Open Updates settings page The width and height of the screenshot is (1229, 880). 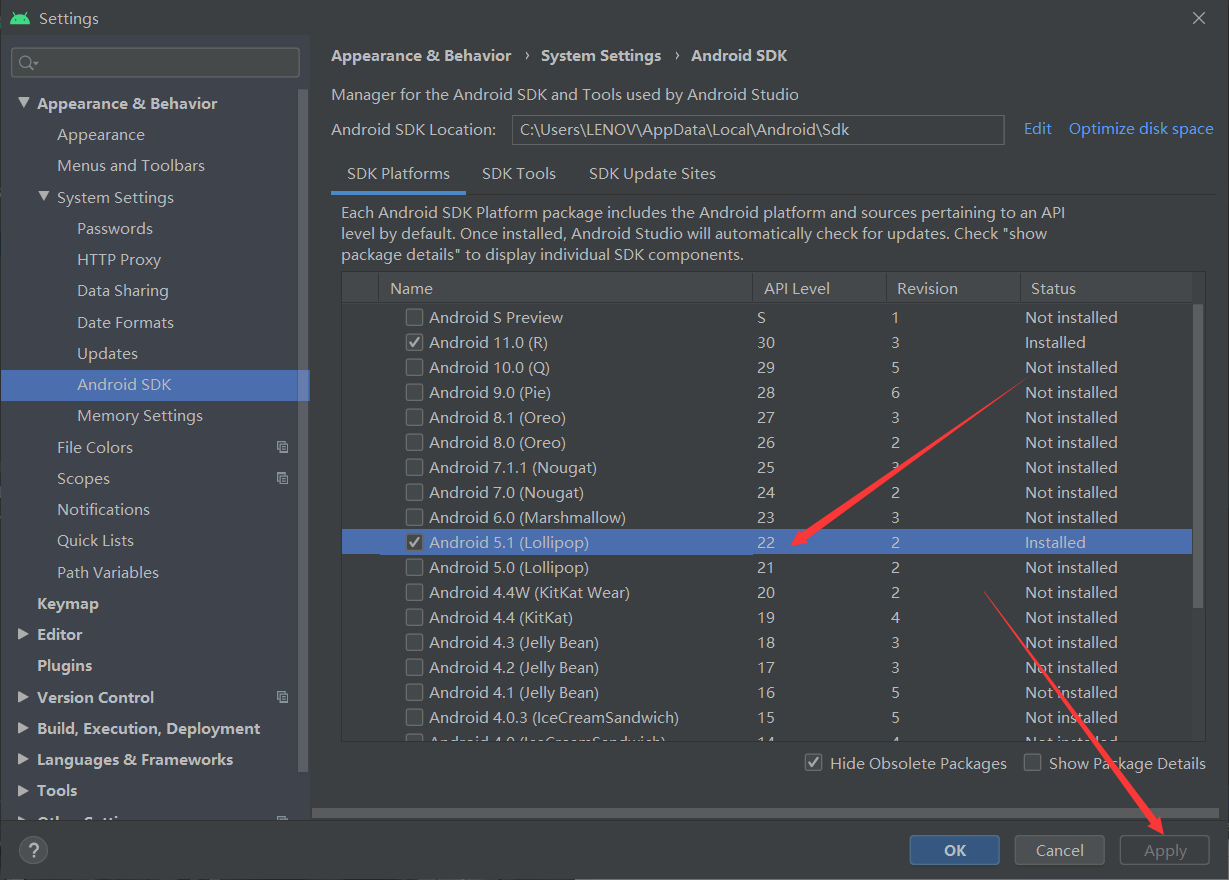click(107, 354)
